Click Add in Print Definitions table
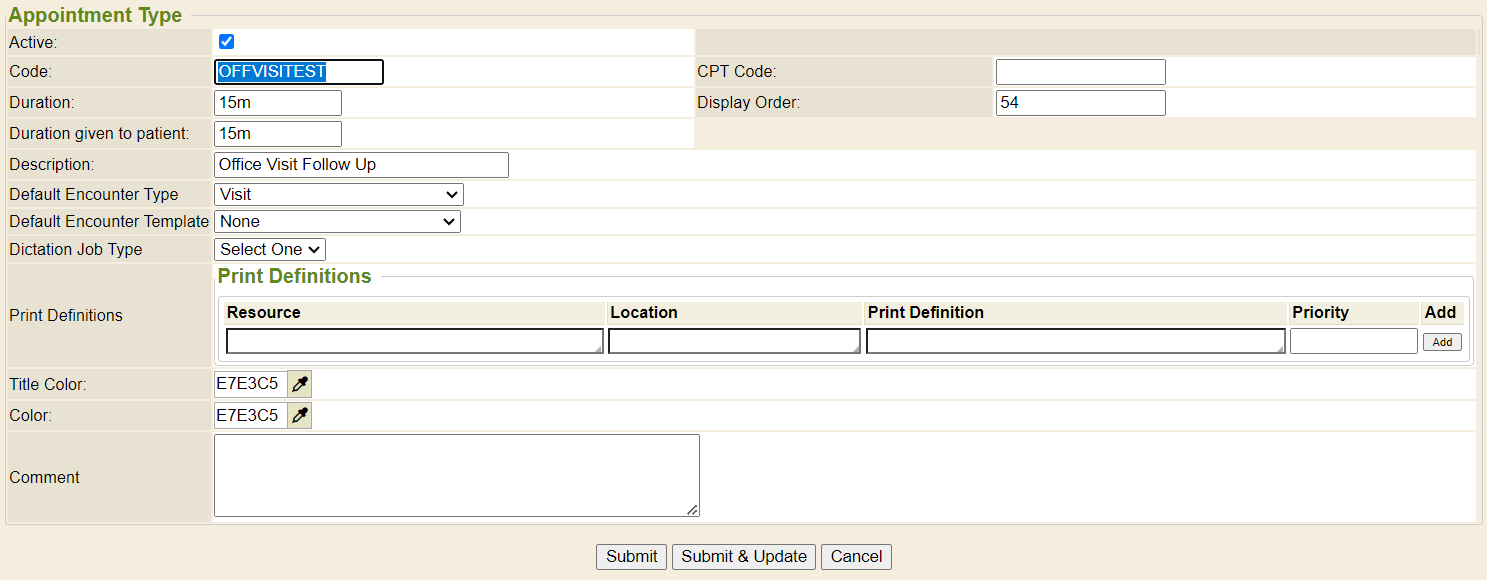 tap(1442, 342)
